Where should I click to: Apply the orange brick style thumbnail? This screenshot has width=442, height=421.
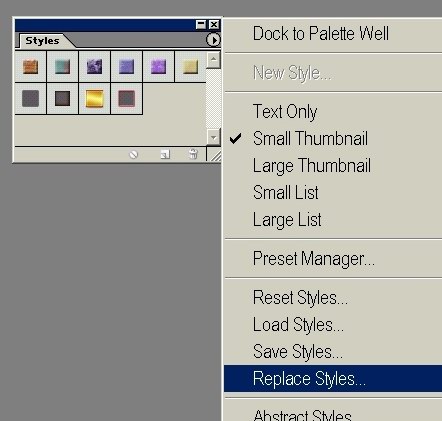tap(30, 66)
